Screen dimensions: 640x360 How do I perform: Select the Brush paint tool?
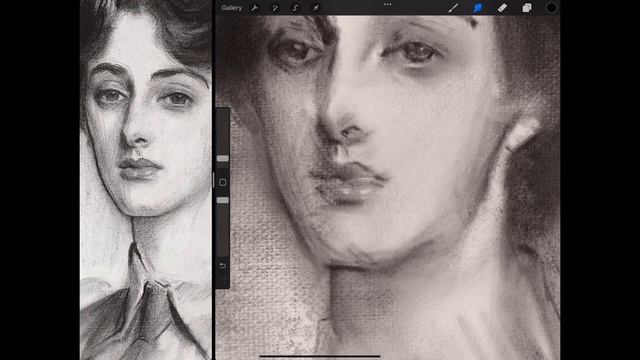pos(453,8)
